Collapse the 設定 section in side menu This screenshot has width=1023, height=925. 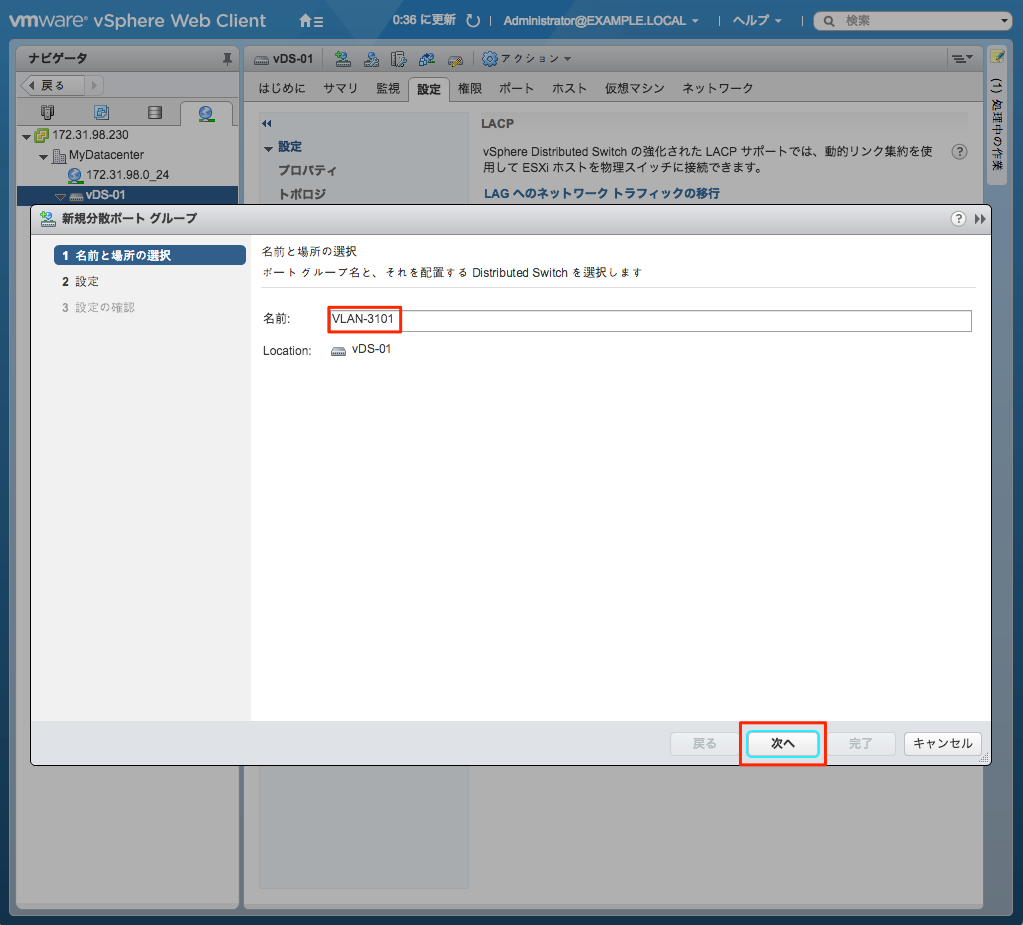[x=268, y=149]
